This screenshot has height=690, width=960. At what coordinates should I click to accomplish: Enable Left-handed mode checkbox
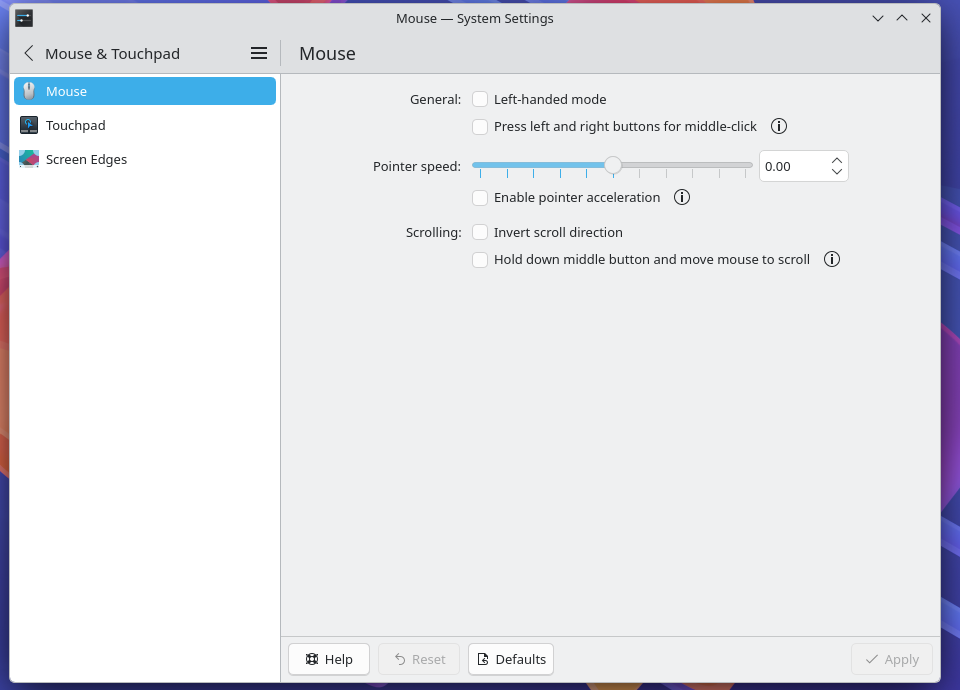point(480,99)
